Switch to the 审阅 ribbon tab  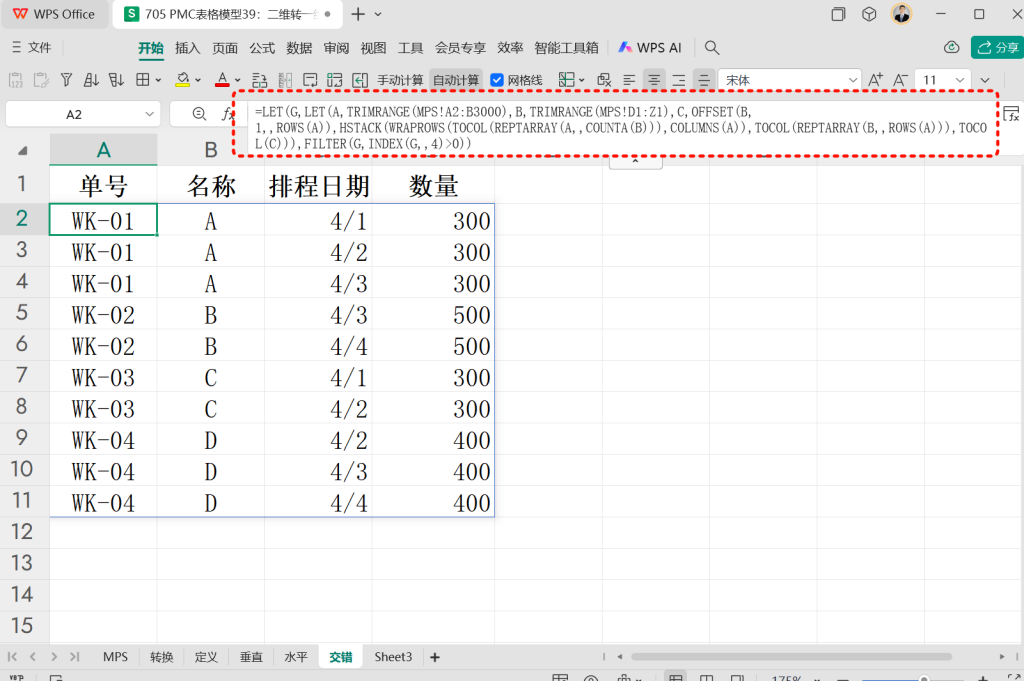(336, 48)
